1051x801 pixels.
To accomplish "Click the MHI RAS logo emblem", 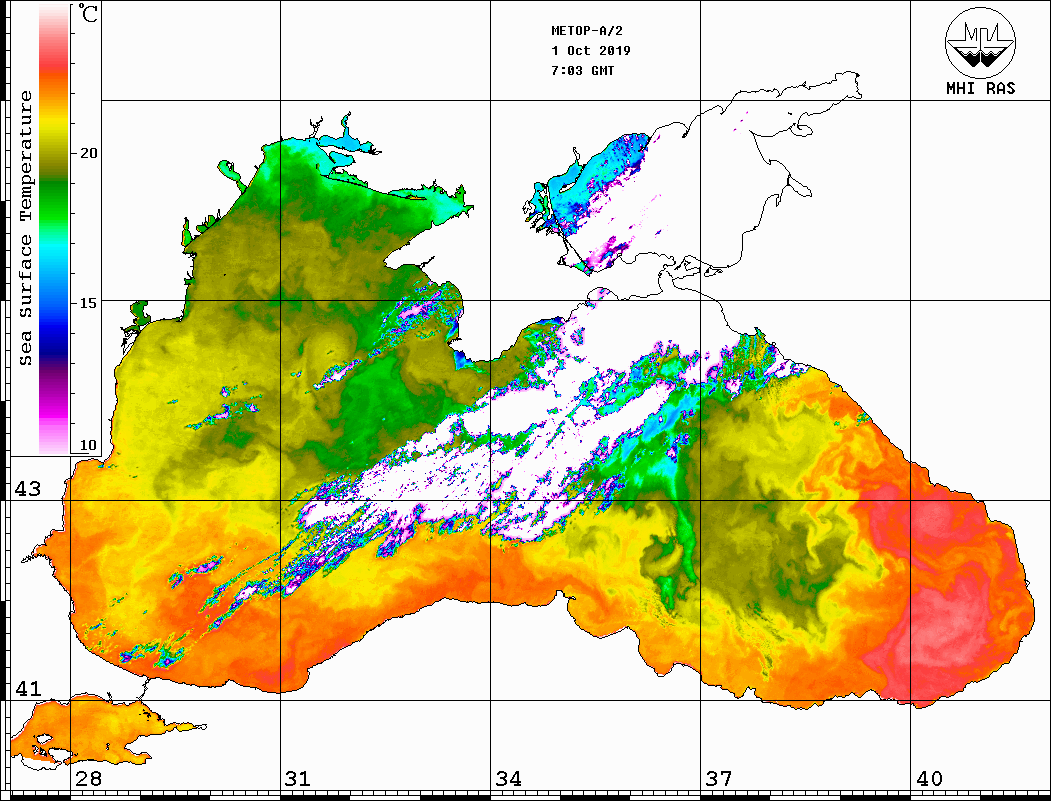I will coord(981,42).
